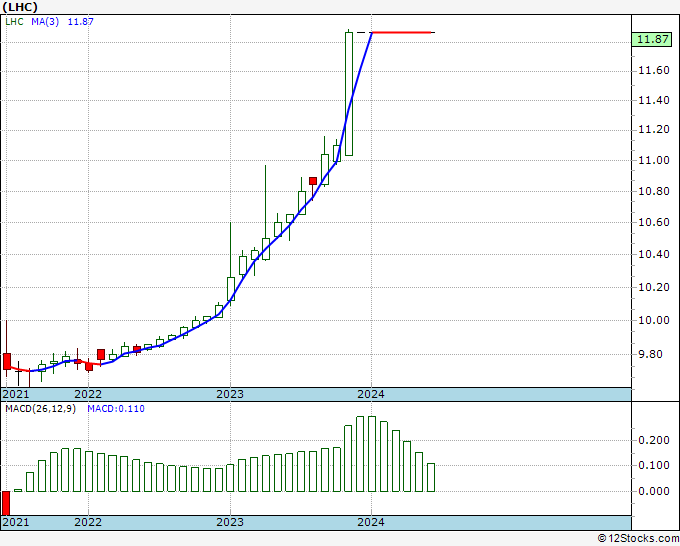Click the 0.000 MACD axis label
The width and height of the screenshot is (680, 546).
[x=654, y=491]
